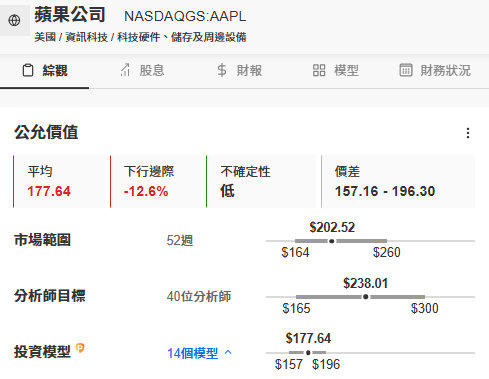Open the 綜觀 tab
The width and height of the screenshot is (489, 379).
(x=45, y=71)
